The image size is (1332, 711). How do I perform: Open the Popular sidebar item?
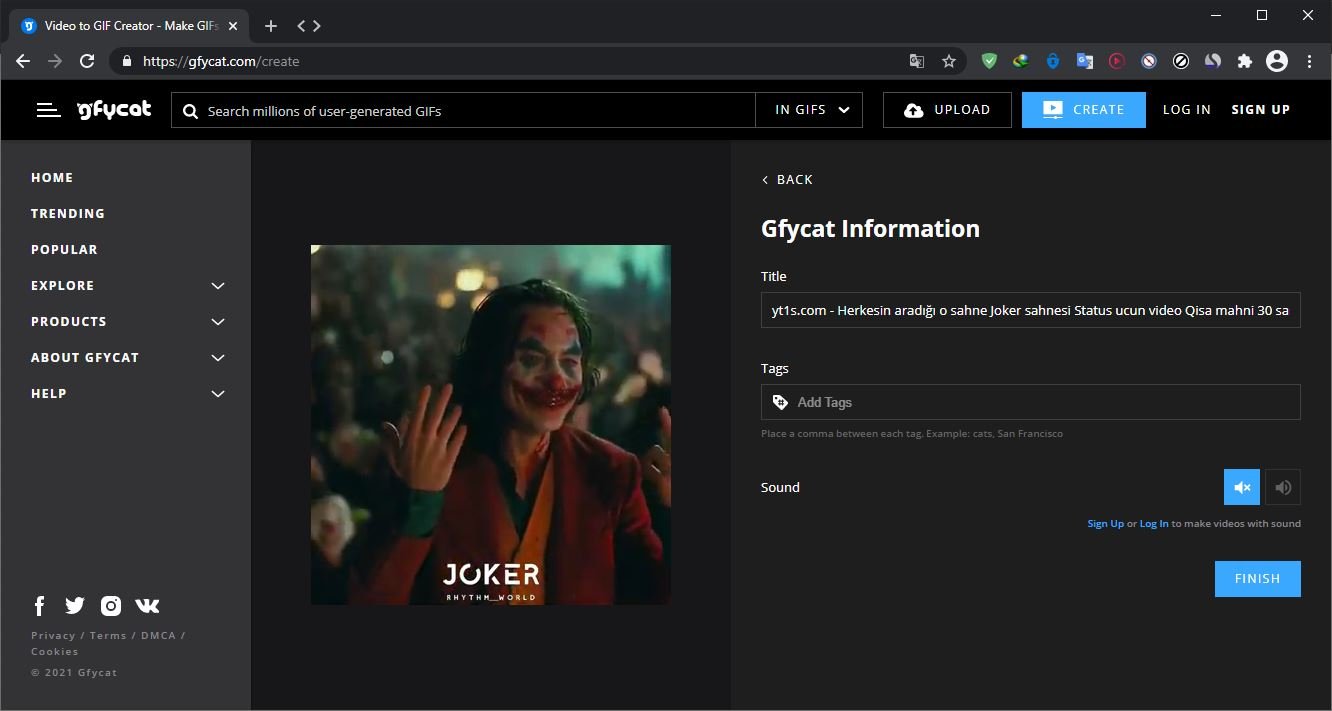pyautogui.click(x=64, y=249)
